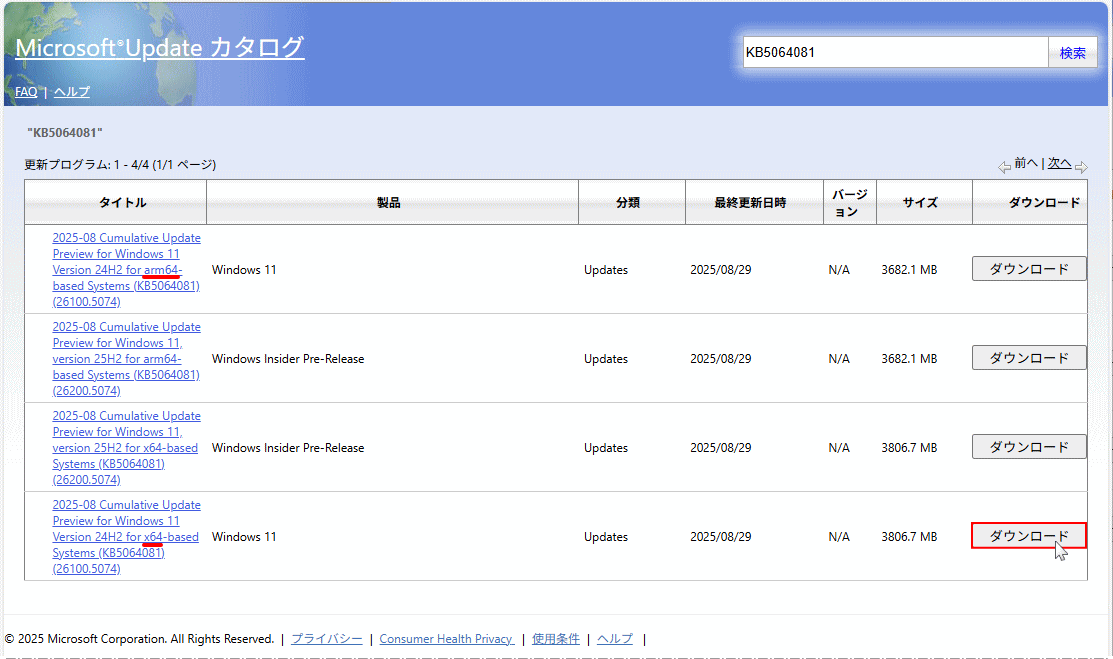Click the 検索 search button

(x=1072, y=53)
